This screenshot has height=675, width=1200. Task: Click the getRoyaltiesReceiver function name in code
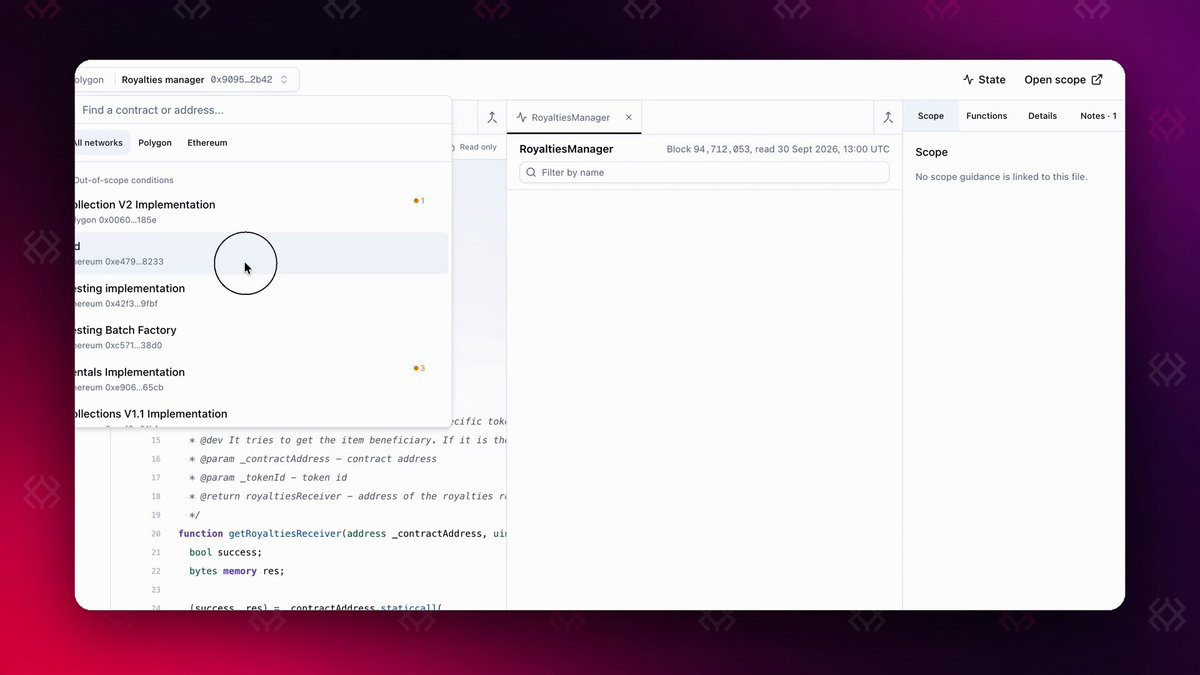(x=285, y=534)
